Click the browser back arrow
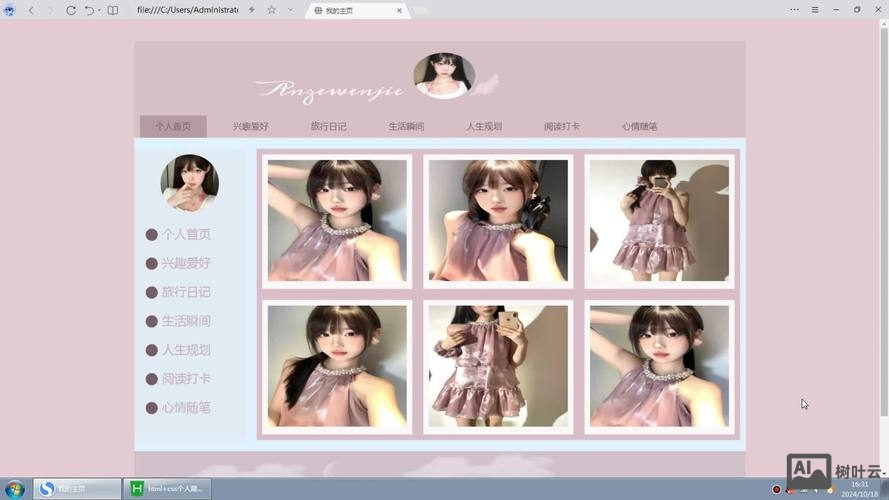This screenshot has width=889, height=500. pyautogui.click(x=31, y=10)
